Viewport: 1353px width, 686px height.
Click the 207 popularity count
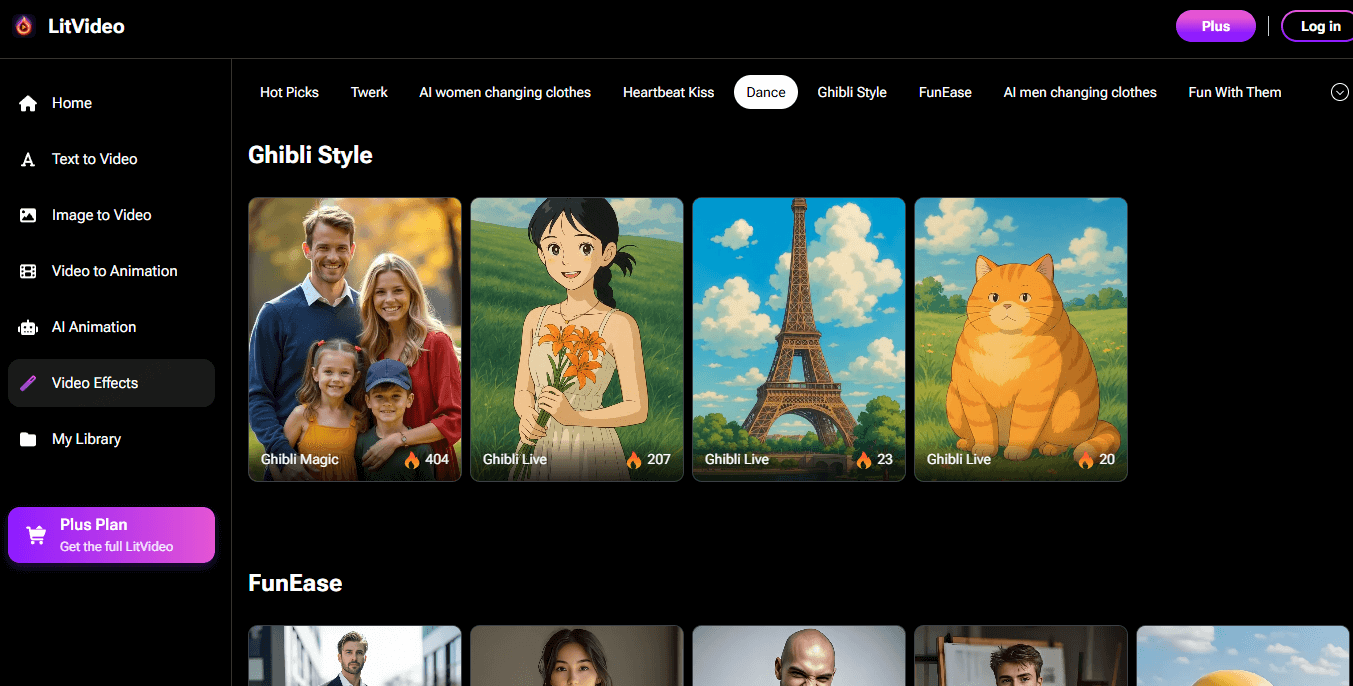[659, 460]
